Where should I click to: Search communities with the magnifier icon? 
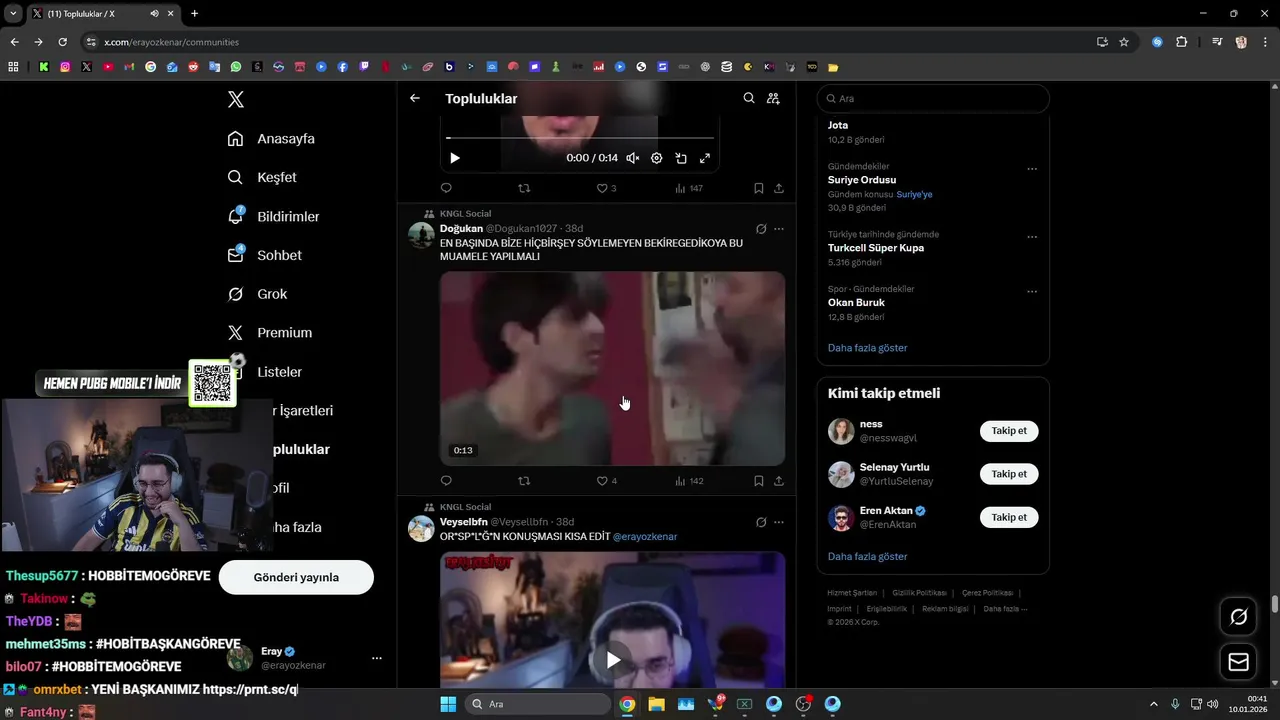coord(749,98)
